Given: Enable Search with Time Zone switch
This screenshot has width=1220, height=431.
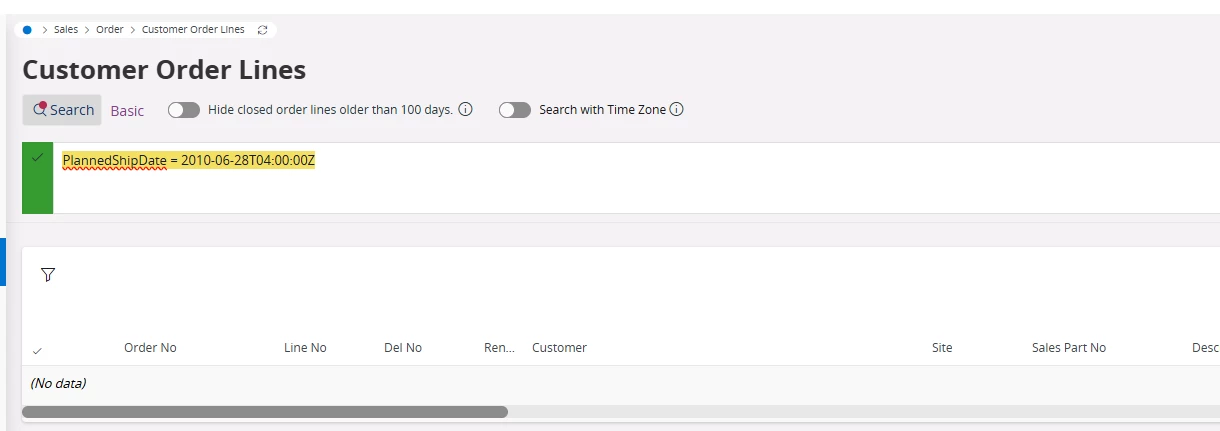Looking at the screenshot, I should (515, 110).
